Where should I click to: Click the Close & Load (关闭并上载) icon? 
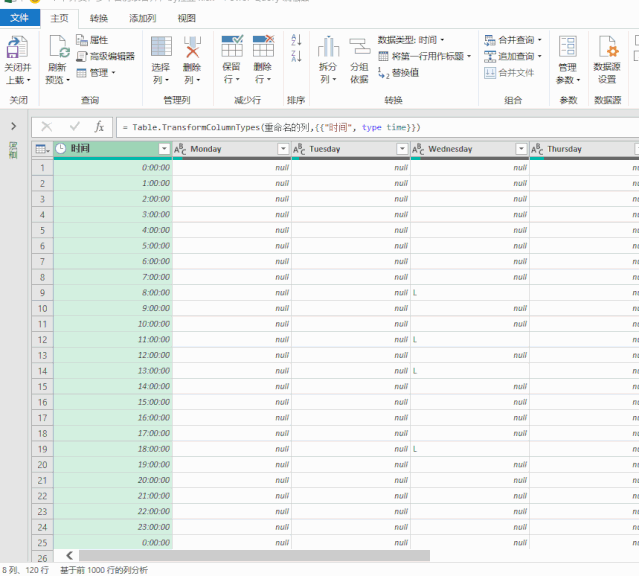pos(17,46)
